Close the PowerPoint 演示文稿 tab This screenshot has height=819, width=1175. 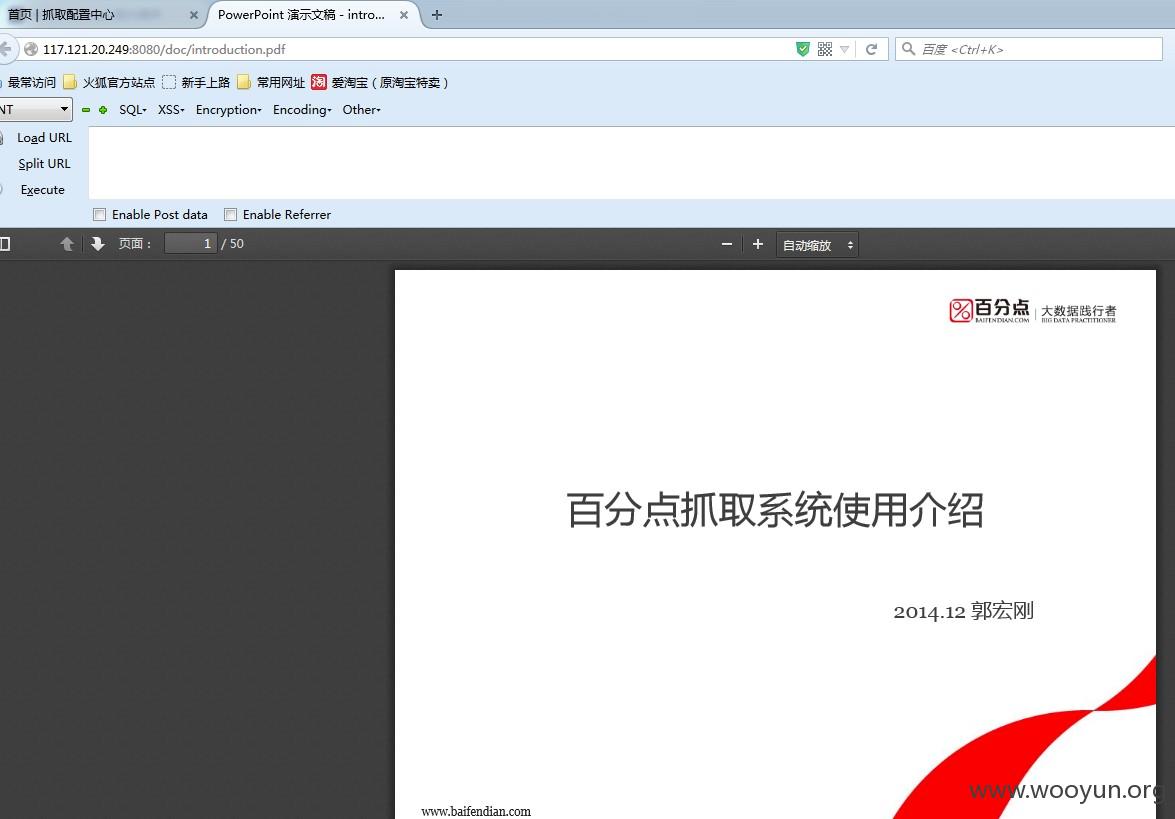[404, 15]
